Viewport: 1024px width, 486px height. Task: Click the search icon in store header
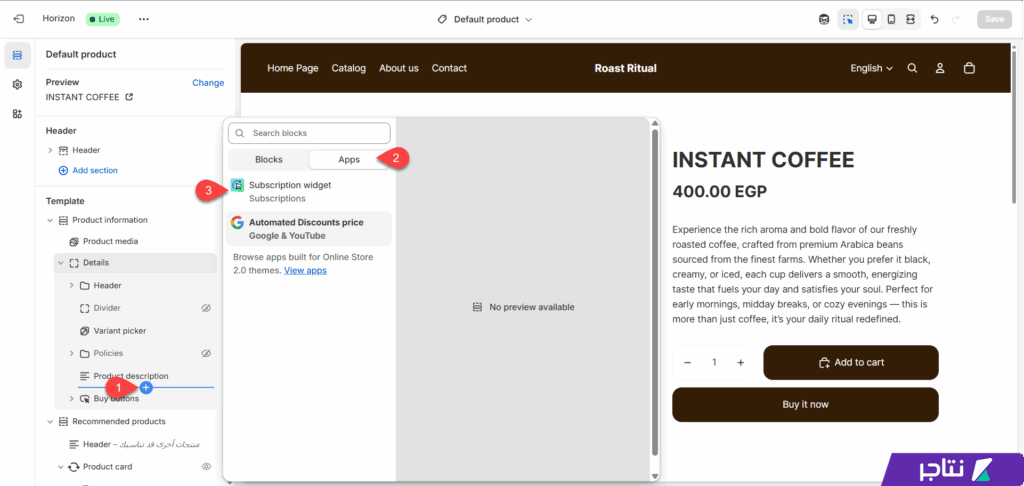coord(912,68)
